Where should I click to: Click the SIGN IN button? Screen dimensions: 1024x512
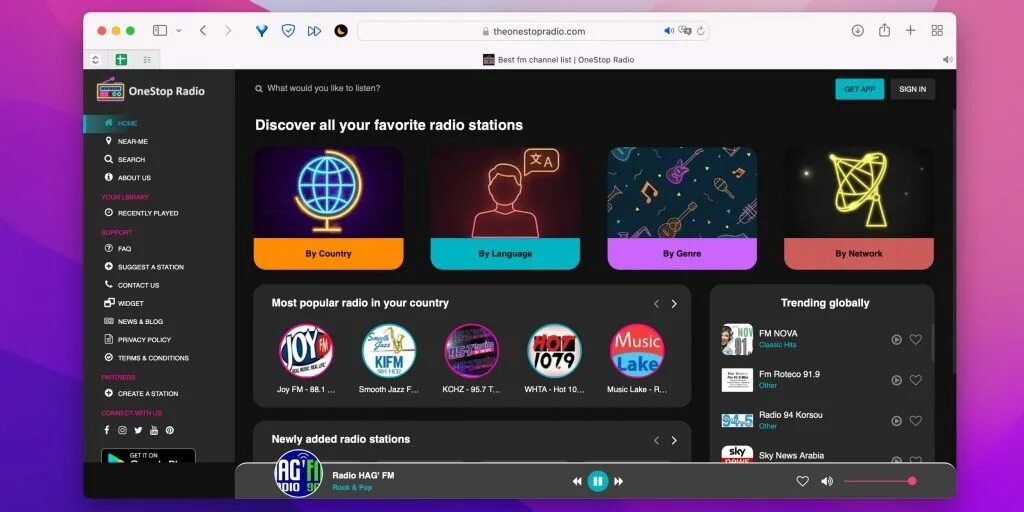pyautogui.click(x=912, y=89)
